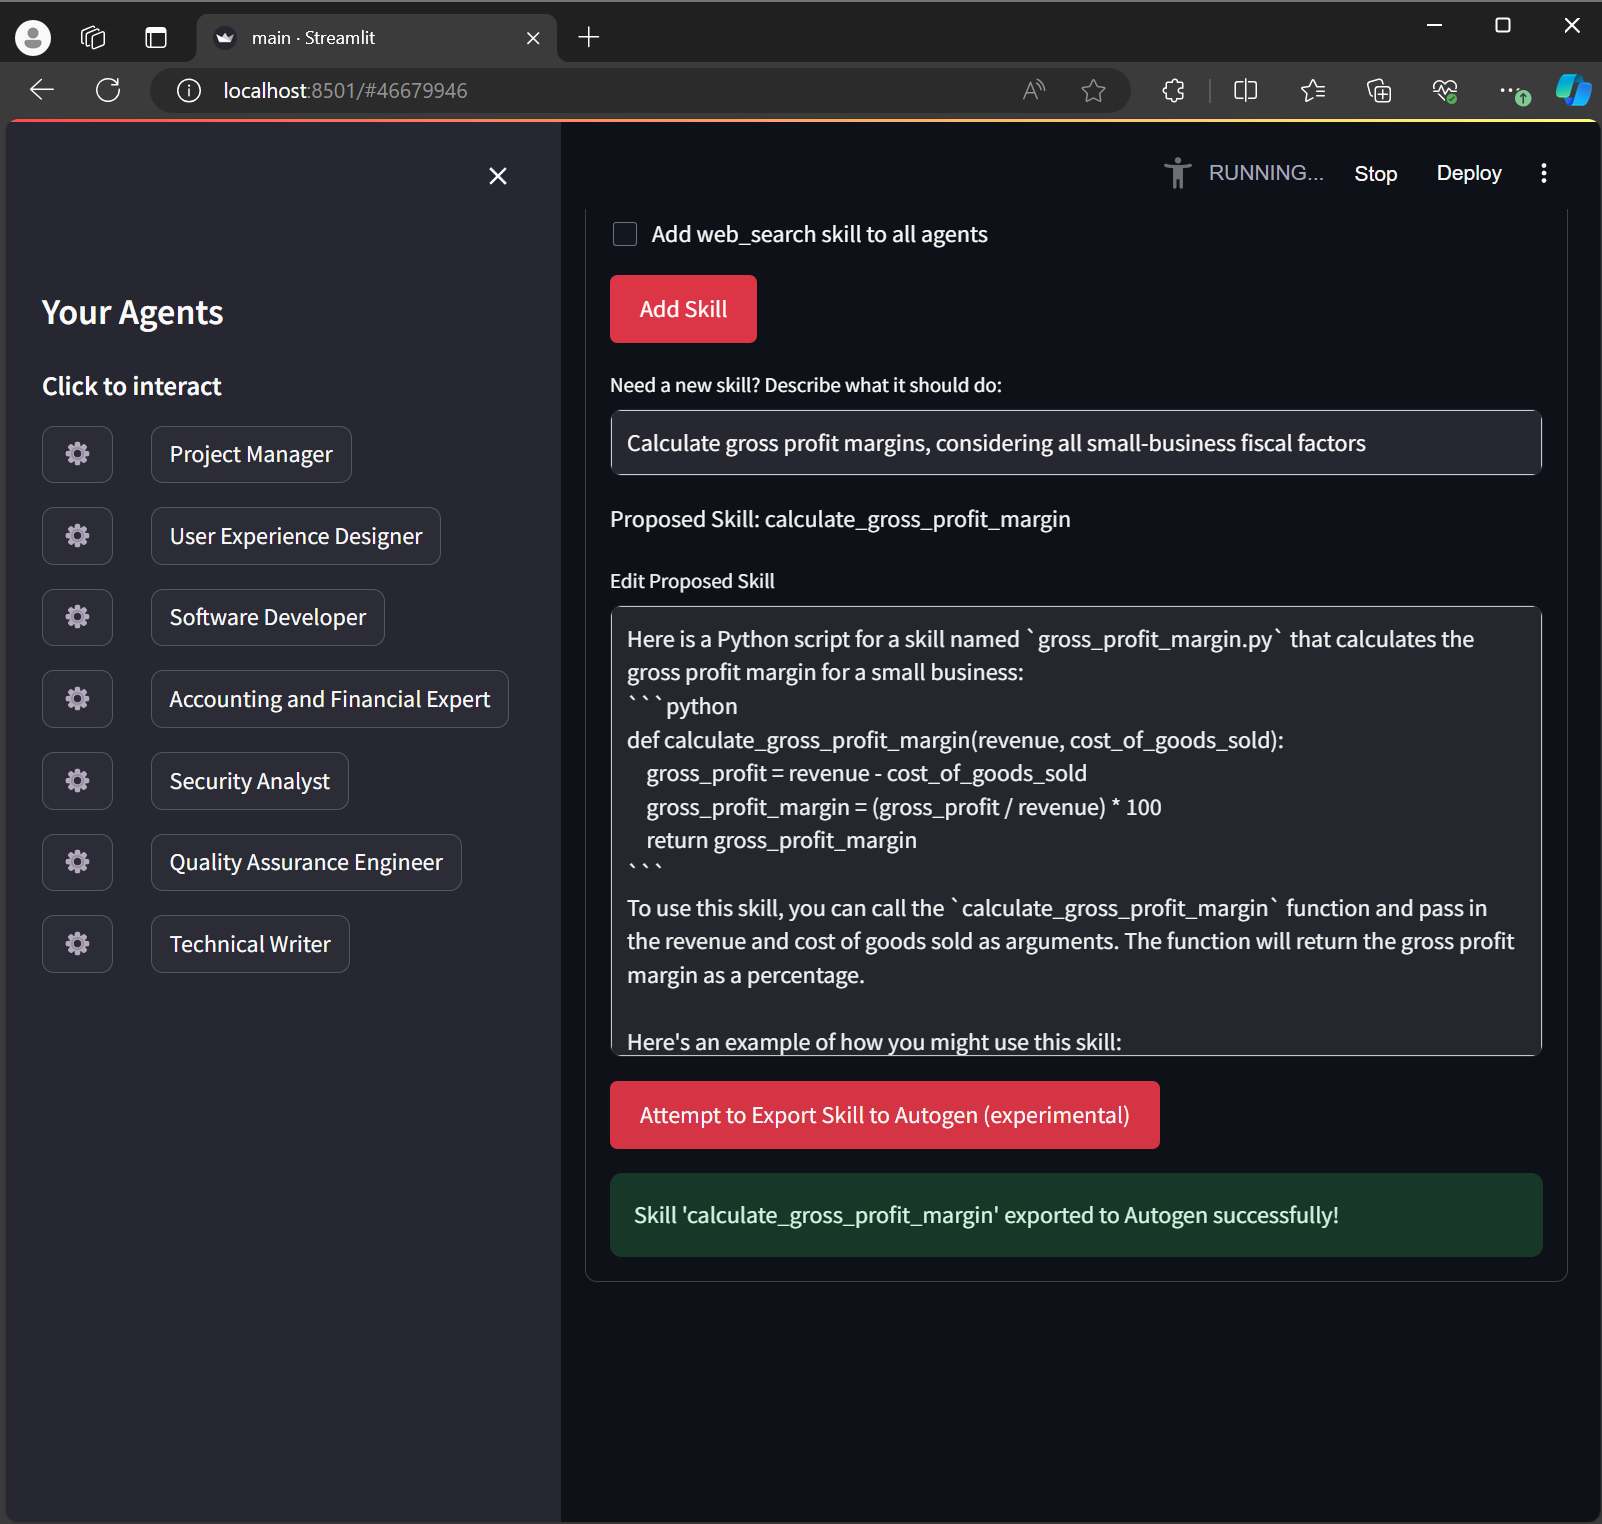Open Browser essentials heart icon
The height and width of the screenshot is (1524, 1602).
[1445, 91]
